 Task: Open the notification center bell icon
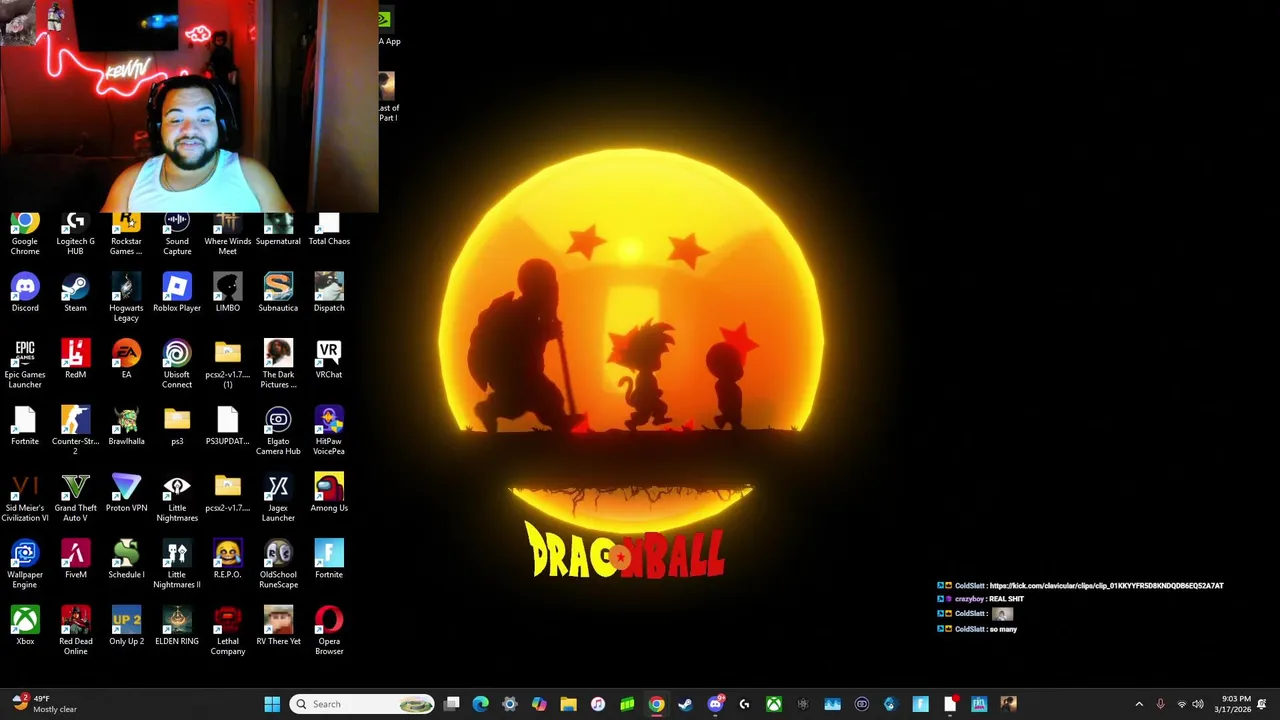click(x=1263, y=704)
